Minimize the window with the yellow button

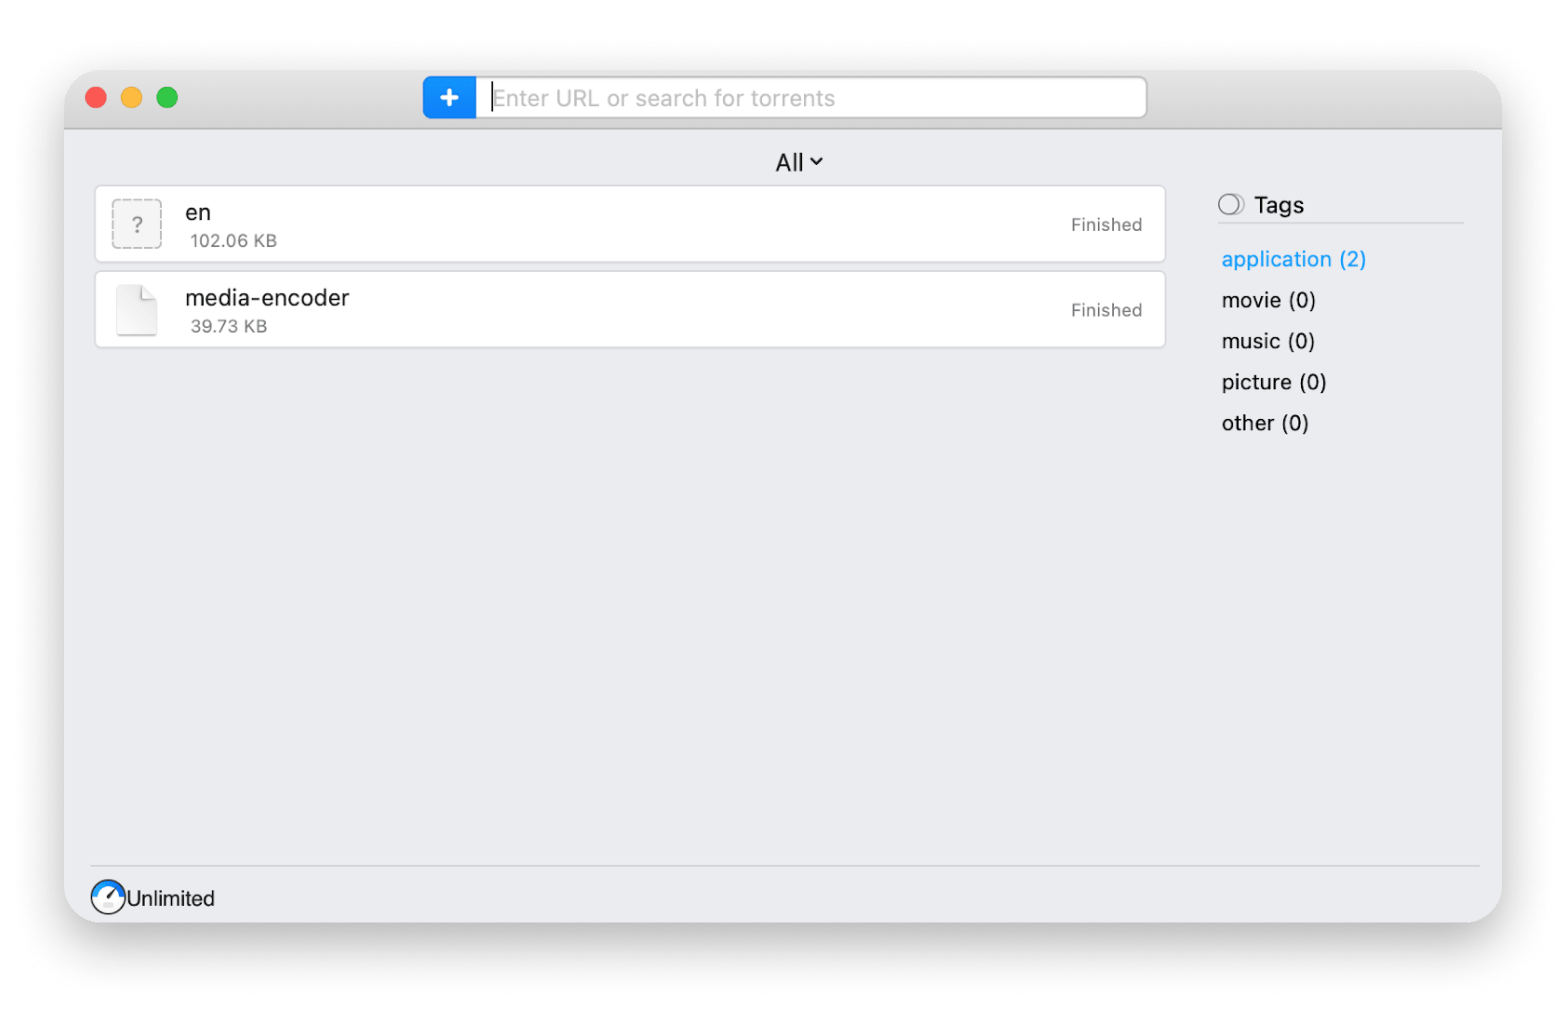tap(131, 97)
